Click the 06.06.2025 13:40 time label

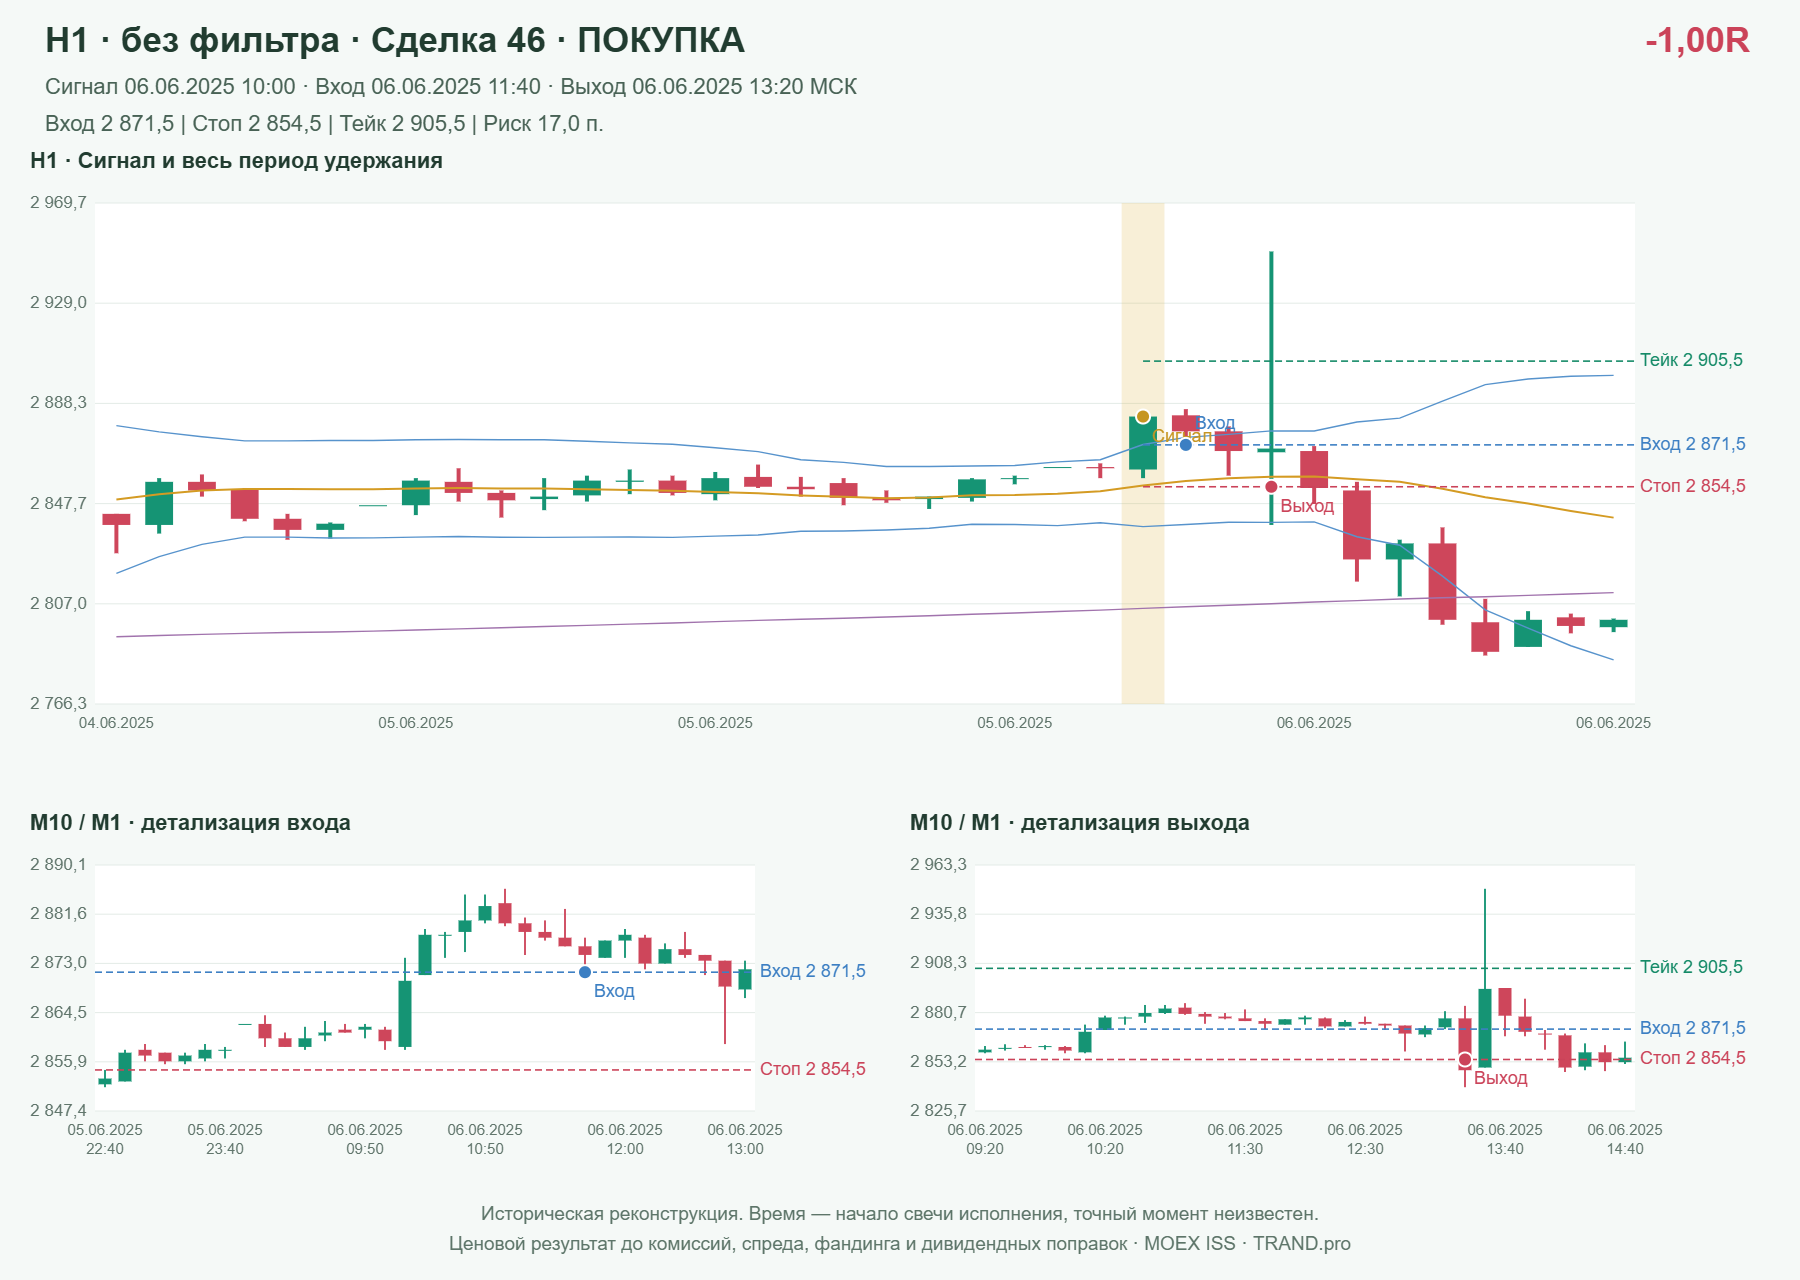coord(1505,1139)
